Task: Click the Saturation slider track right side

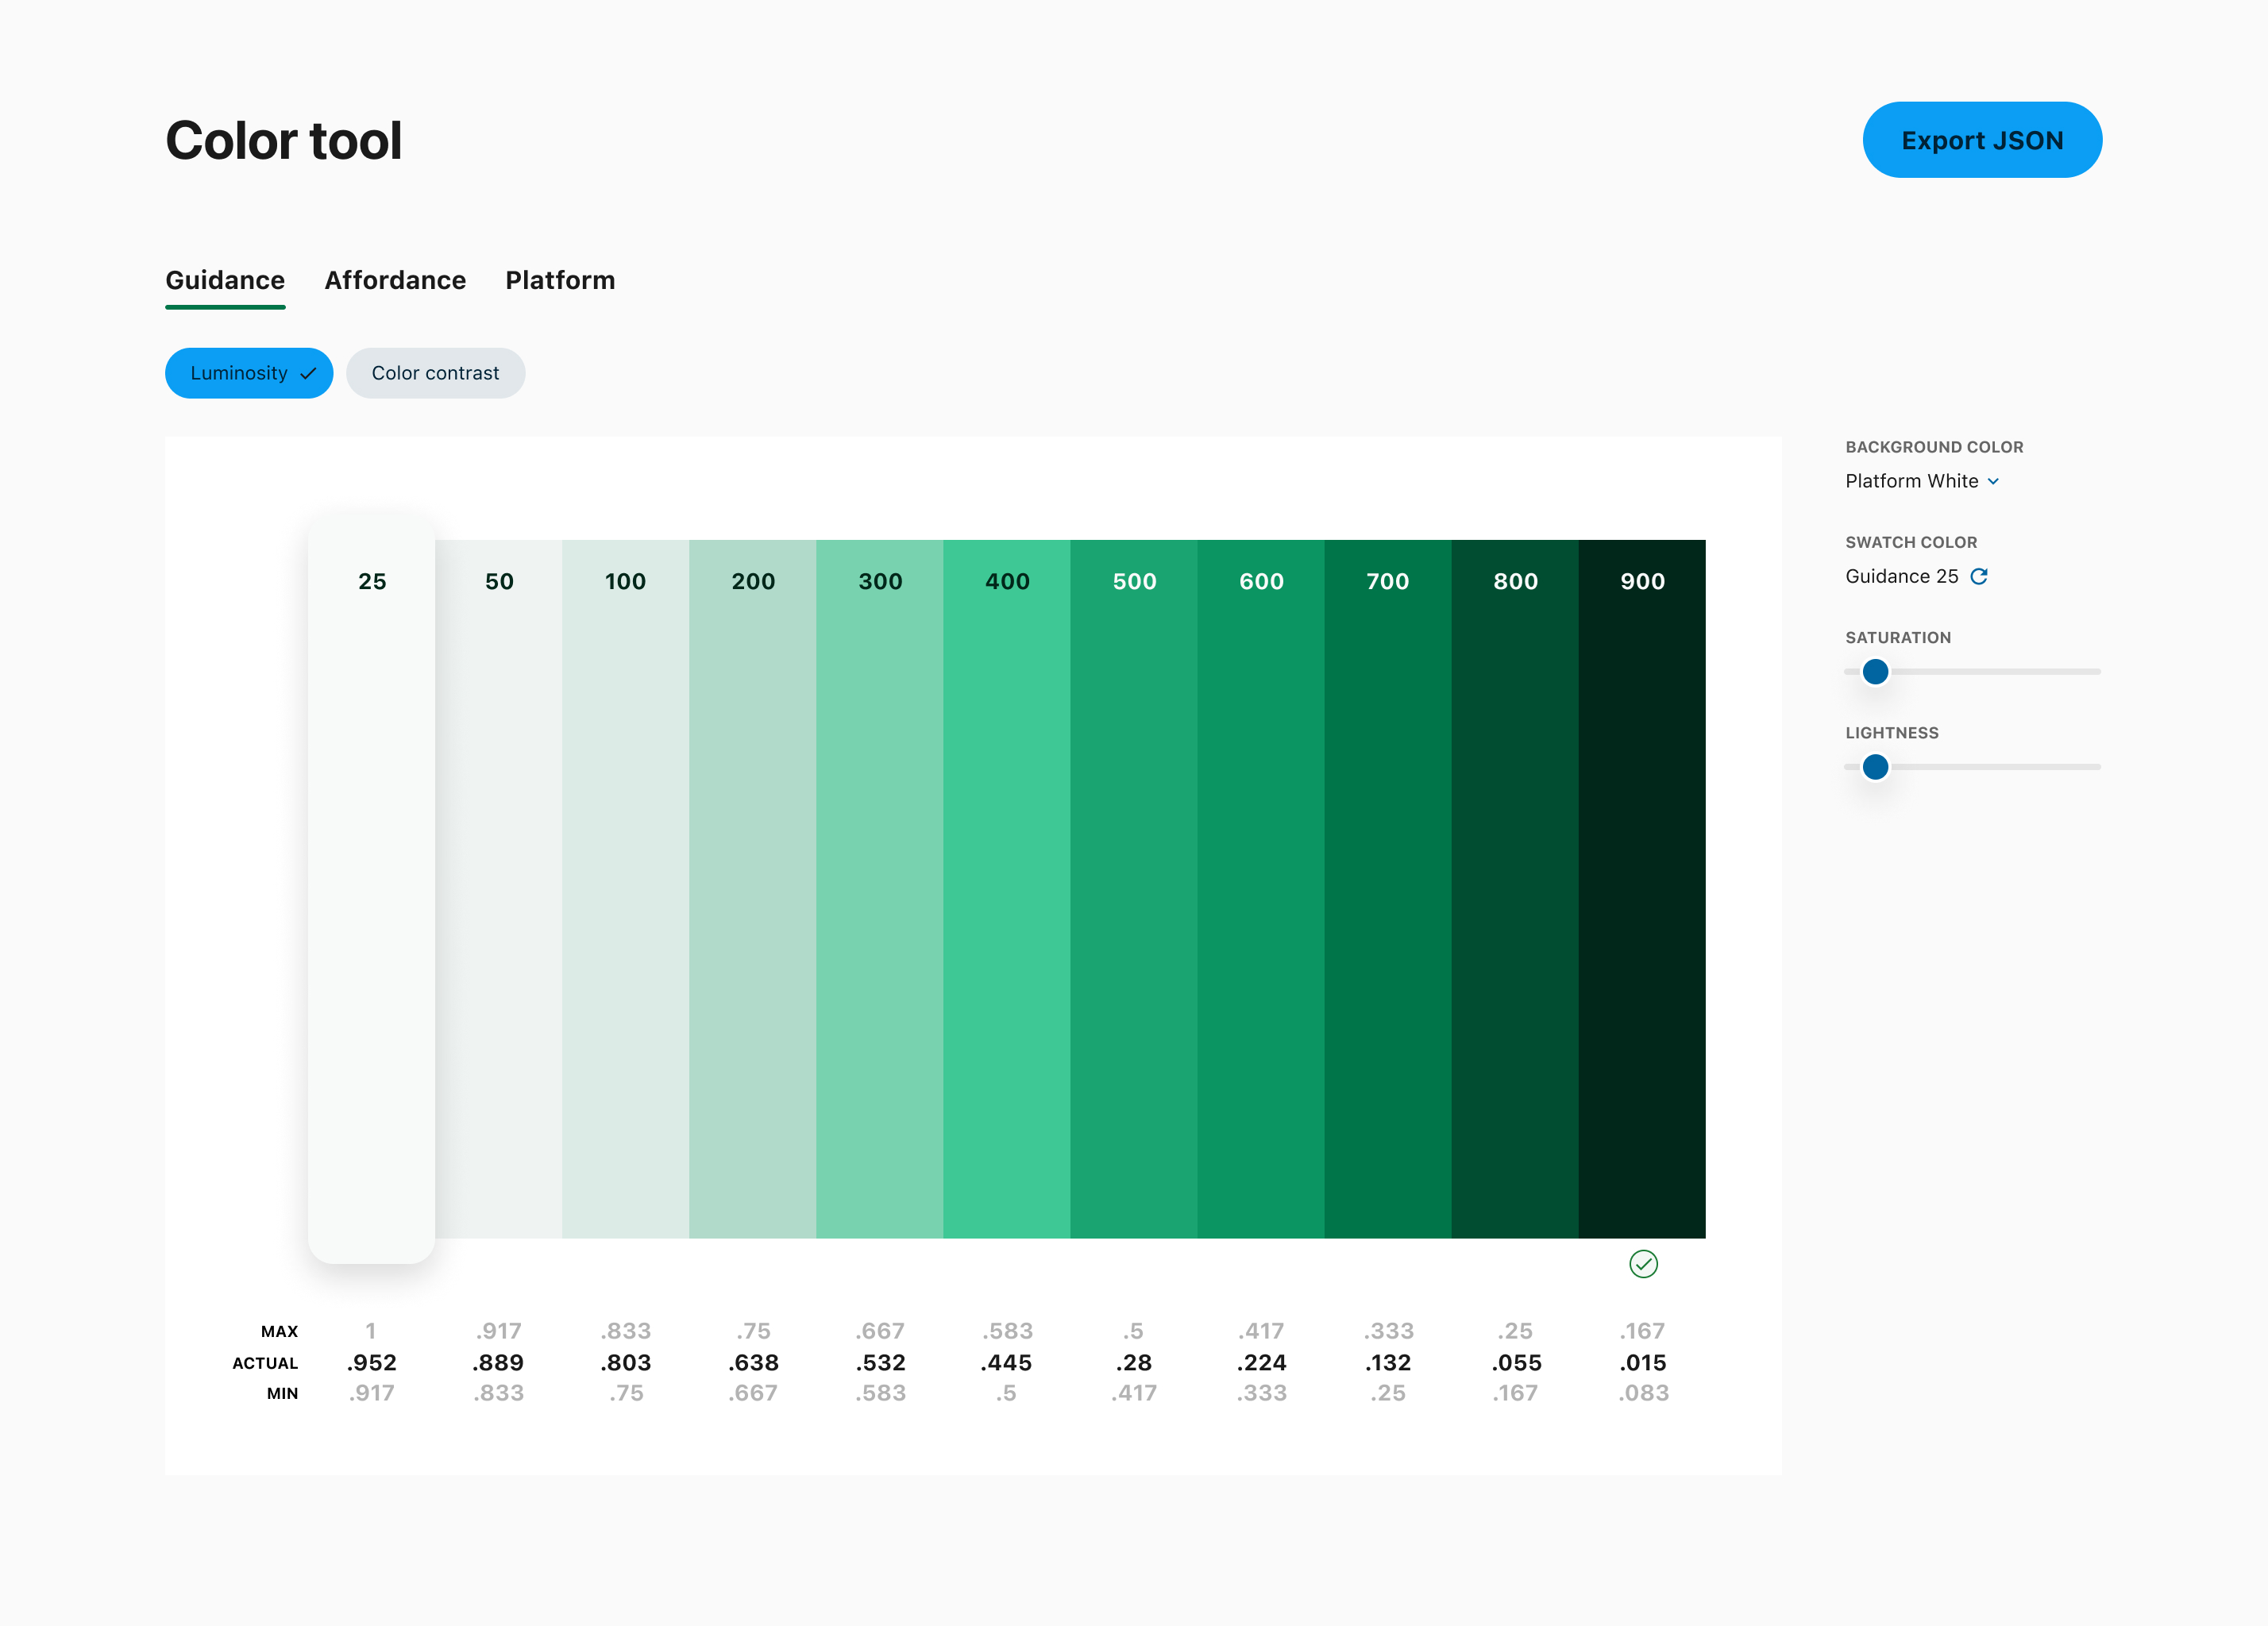Action: click(x=1995, y=671)
